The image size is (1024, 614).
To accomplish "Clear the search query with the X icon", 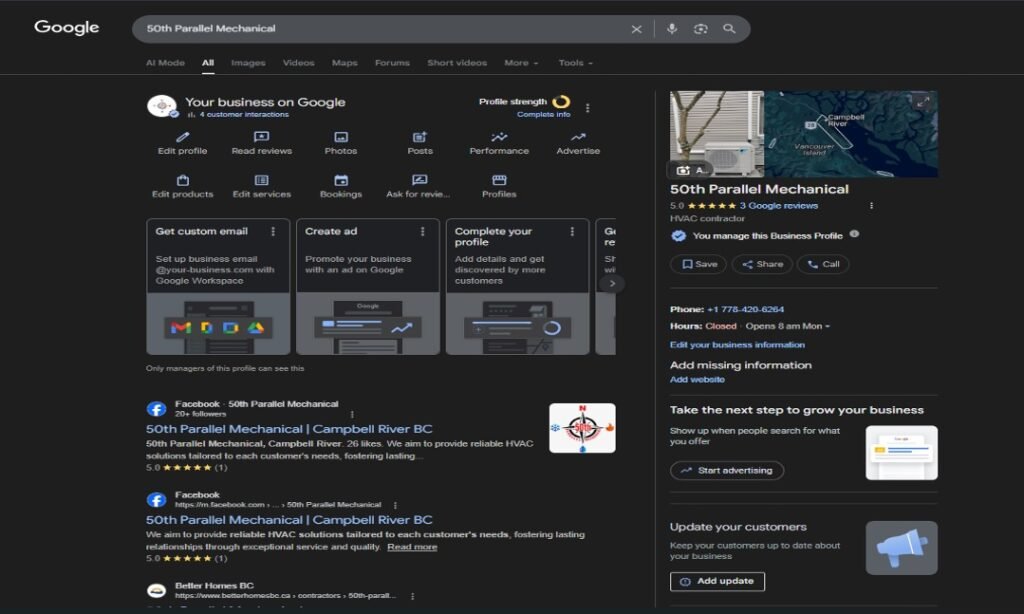I will (637, 29).
